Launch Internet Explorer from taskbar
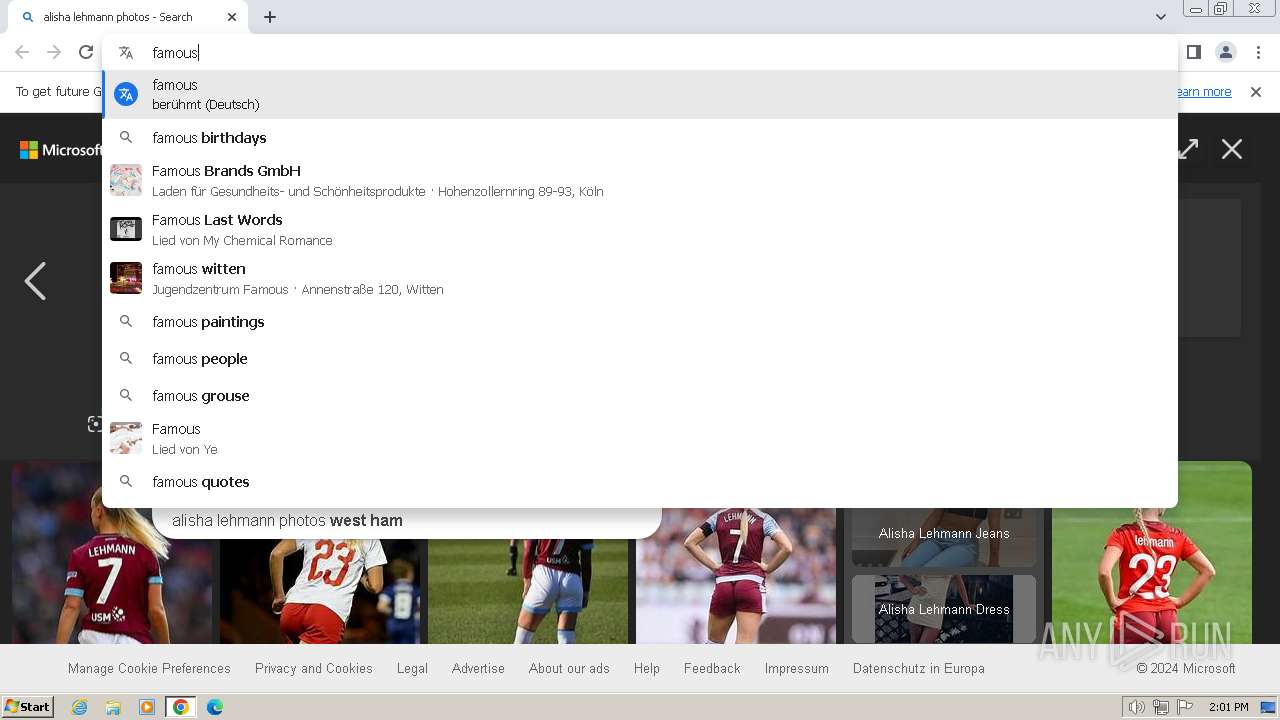Screen dimensions: 1280x720 [x=79, y=707]
